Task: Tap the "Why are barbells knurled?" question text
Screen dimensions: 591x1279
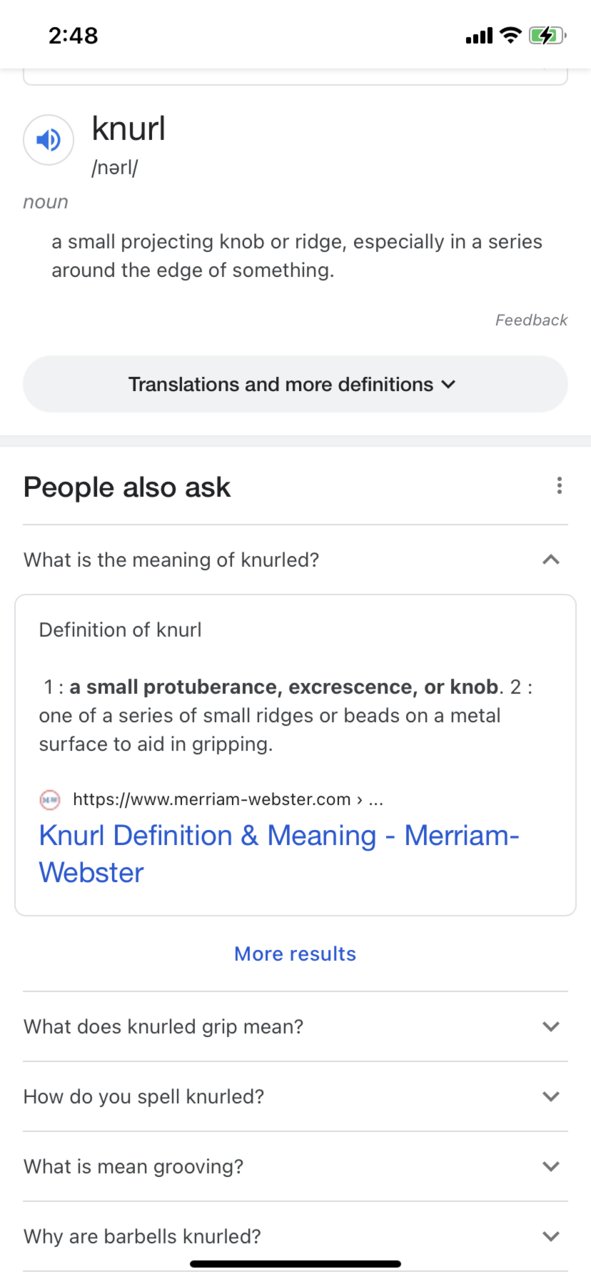Action: (142, 1236)
